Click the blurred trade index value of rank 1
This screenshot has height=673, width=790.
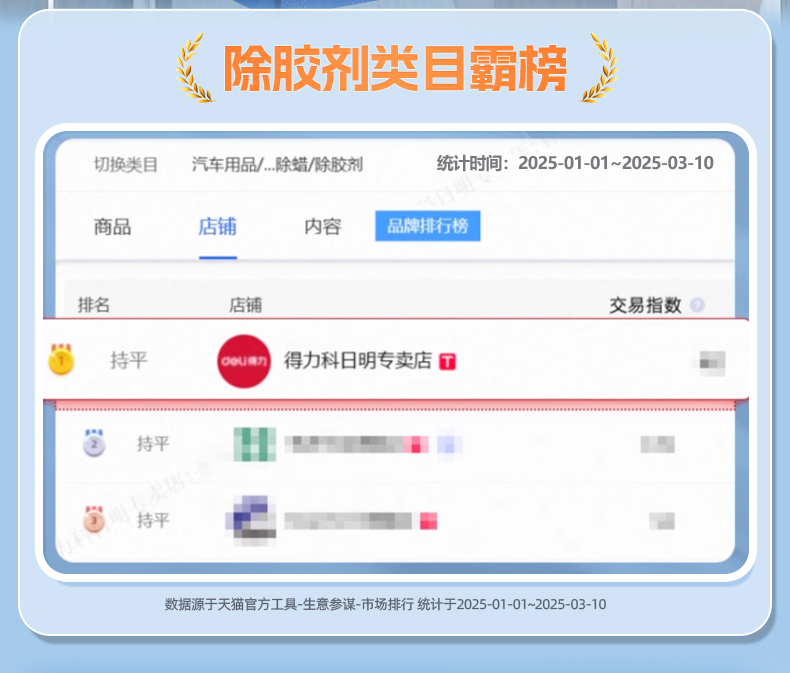pyautogui.click(x=709, y=363)
